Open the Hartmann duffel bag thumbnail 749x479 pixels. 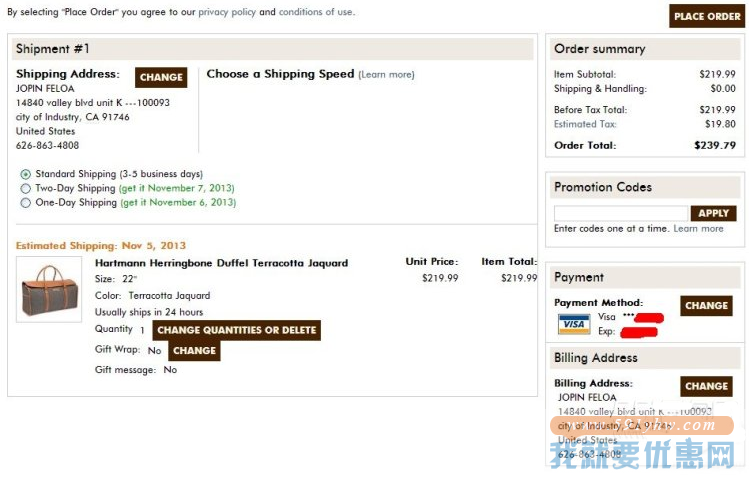pos(49,289)
